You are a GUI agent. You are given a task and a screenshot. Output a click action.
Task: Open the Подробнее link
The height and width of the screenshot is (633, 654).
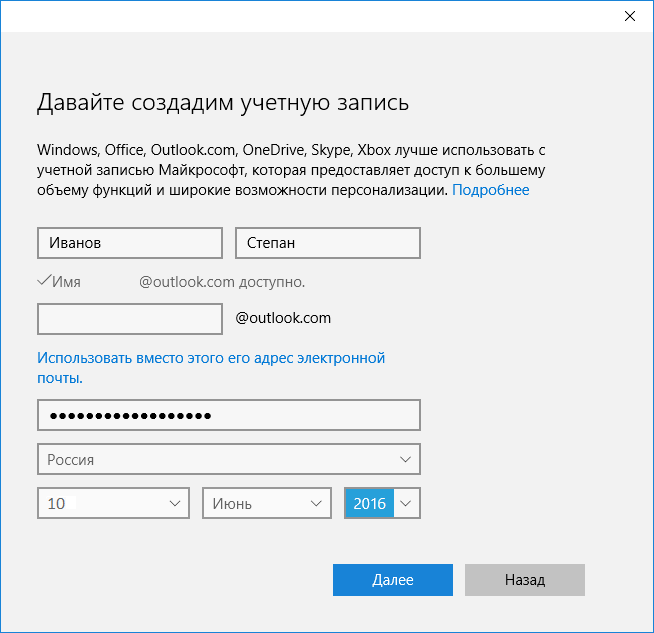tap(490, 189)
